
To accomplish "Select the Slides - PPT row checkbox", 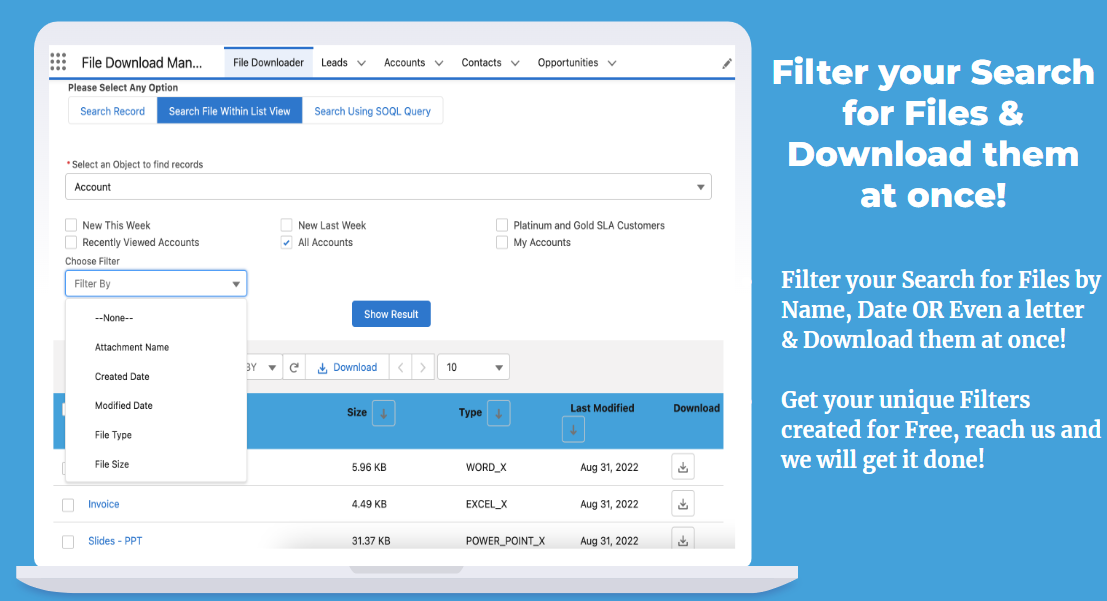I will pyautogui.click(x=68, y=541).
